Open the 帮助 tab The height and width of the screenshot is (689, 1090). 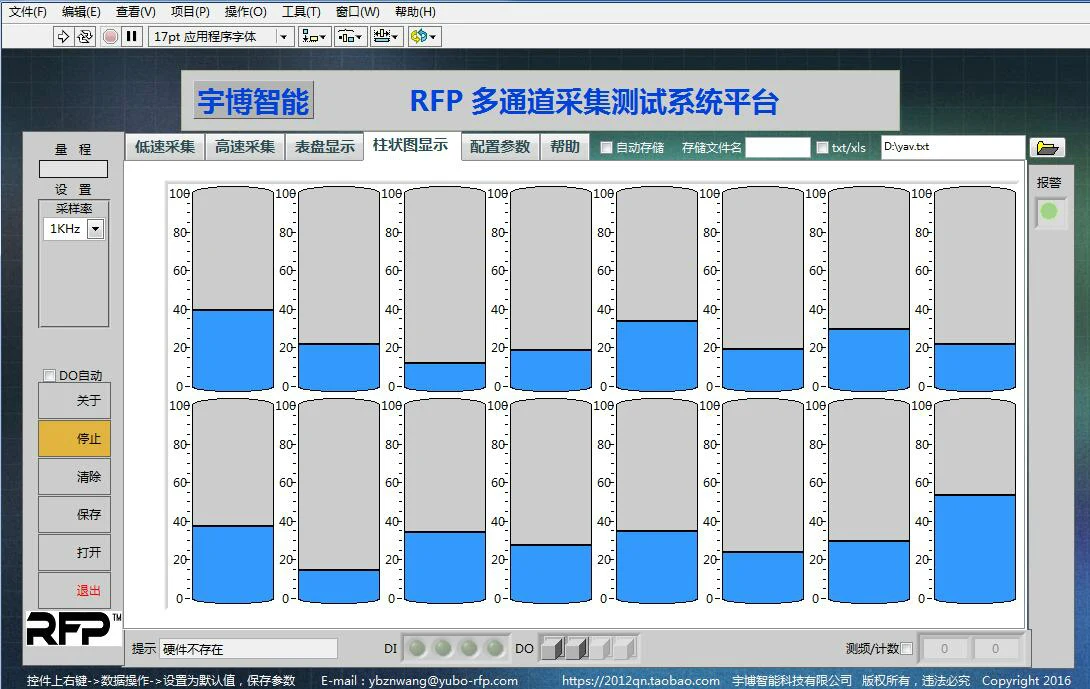point(564,147)
